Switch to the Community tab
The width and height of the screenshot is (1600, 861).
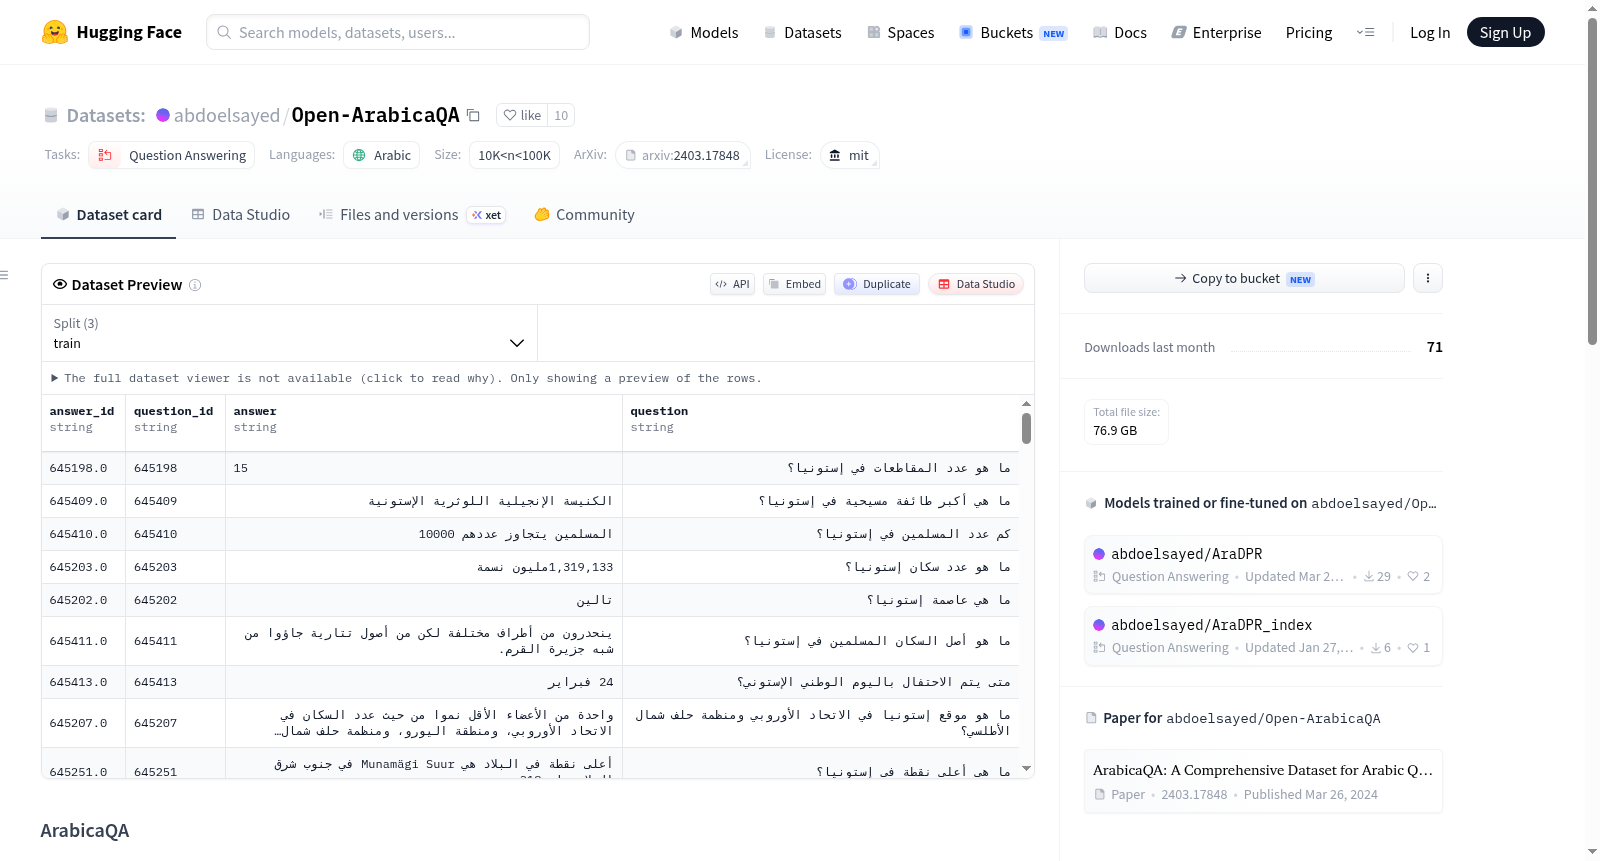click(x=585, y=215)
